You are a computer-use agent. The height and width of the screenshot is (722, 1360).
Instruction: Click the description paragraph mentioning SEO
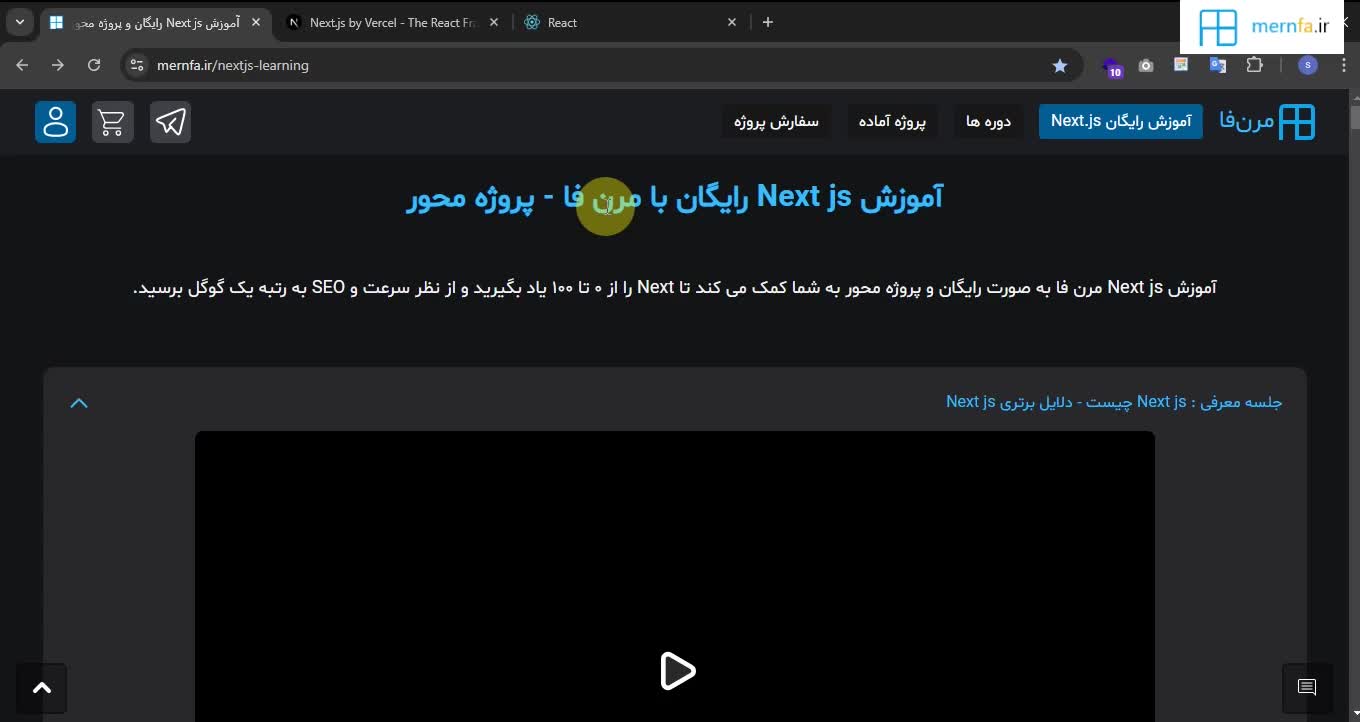click(675, 288)
